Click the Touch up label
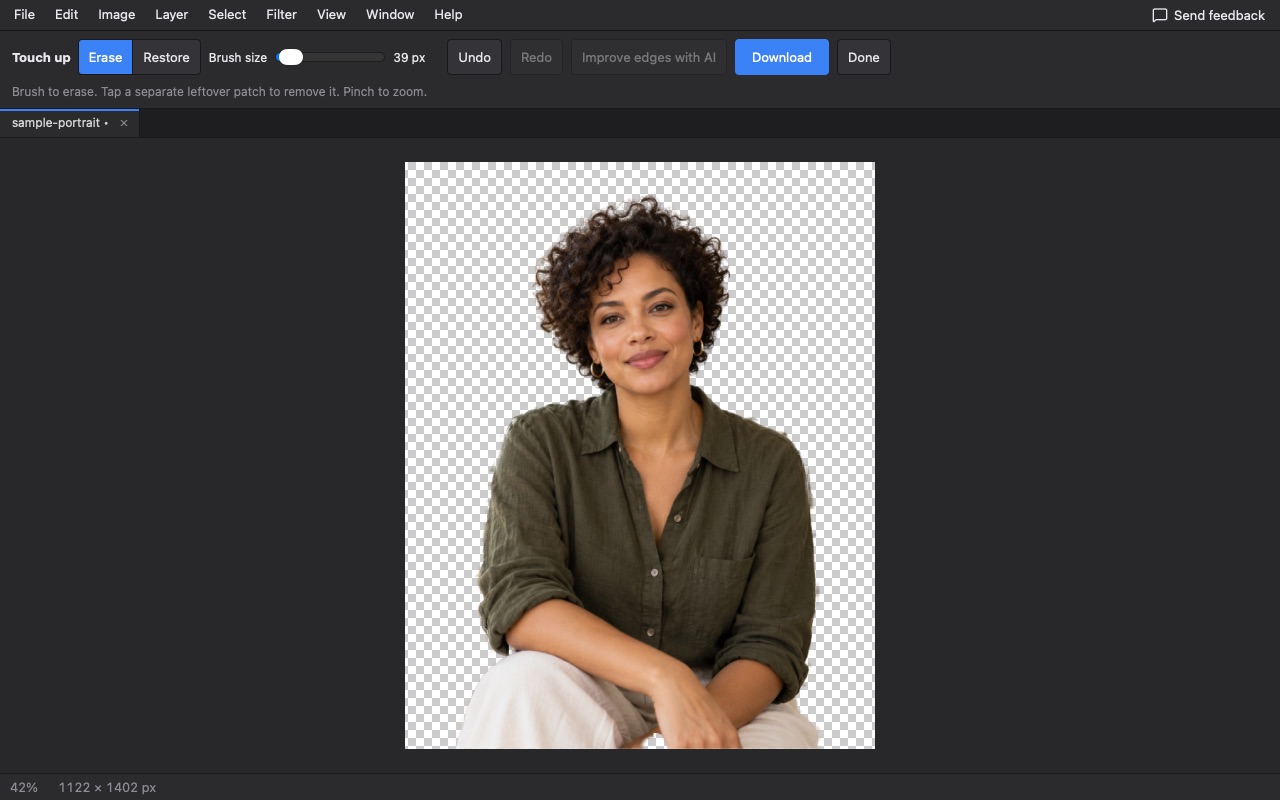Viewport: 1280px width, 800px height. click(41, 57)
